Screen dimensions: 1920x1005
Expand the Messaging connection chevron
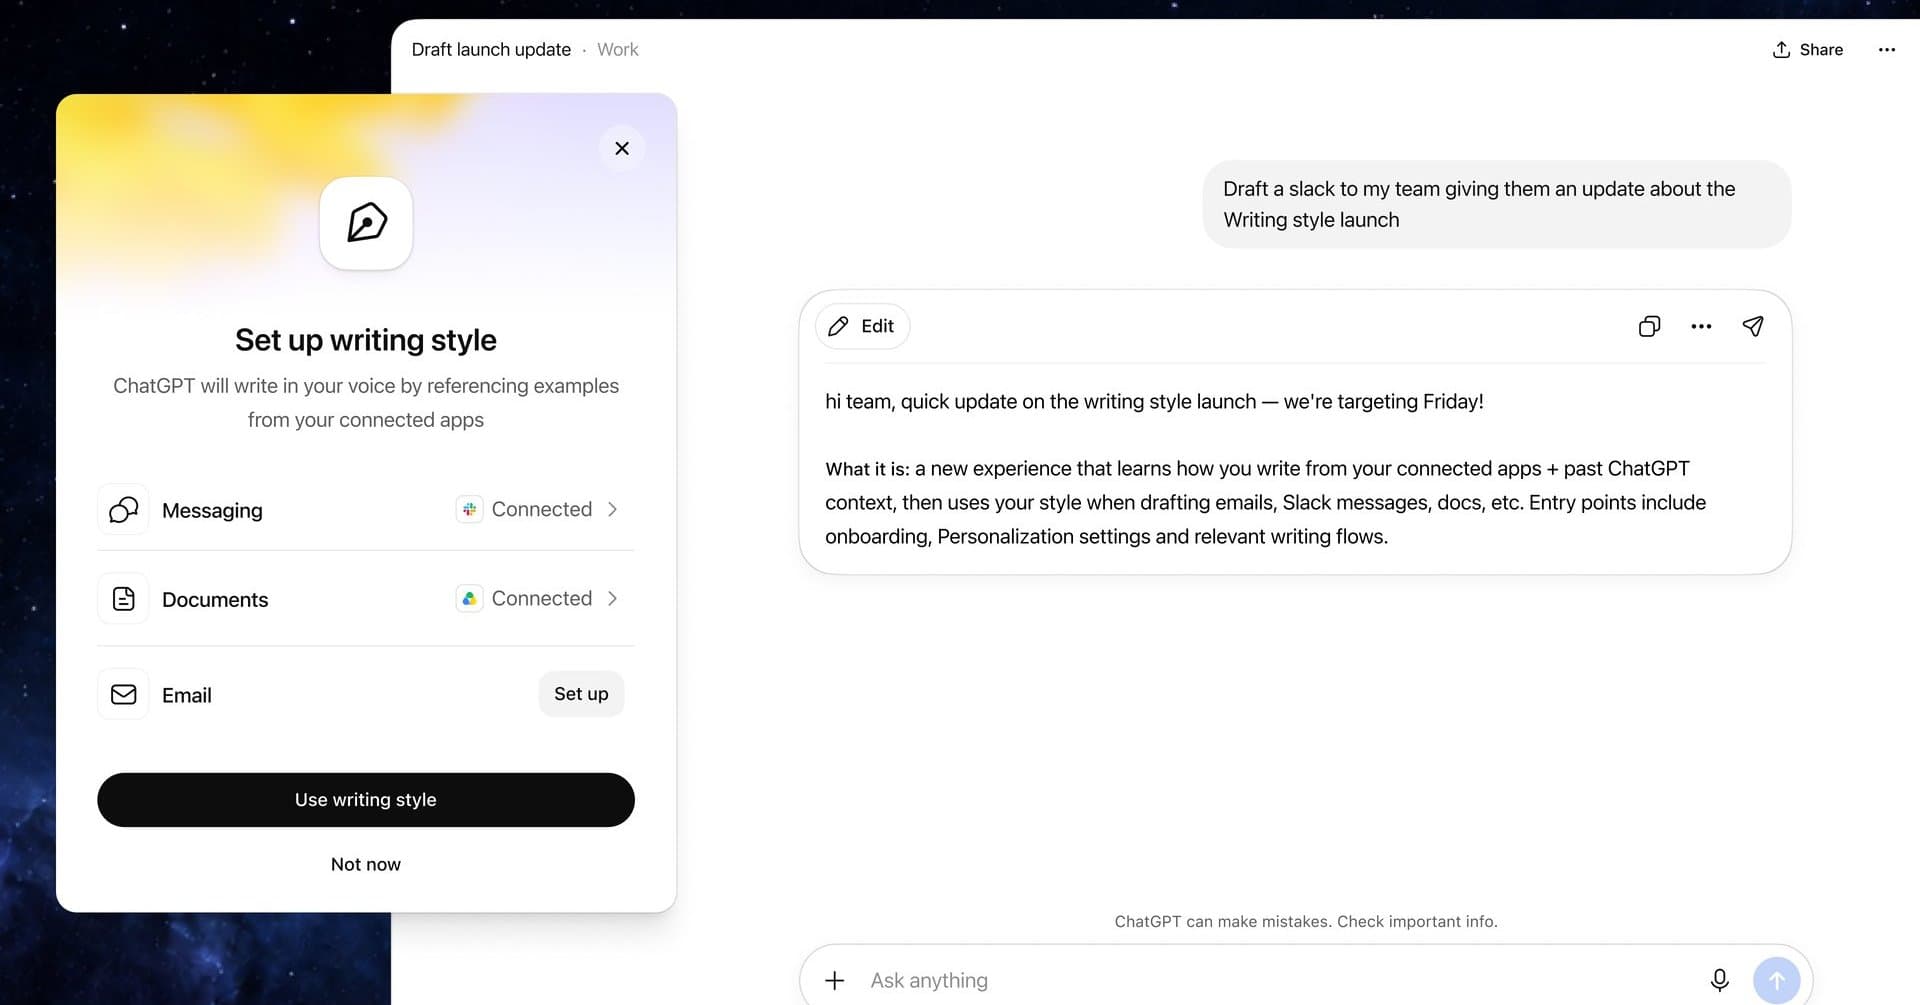tap(612, 509)
